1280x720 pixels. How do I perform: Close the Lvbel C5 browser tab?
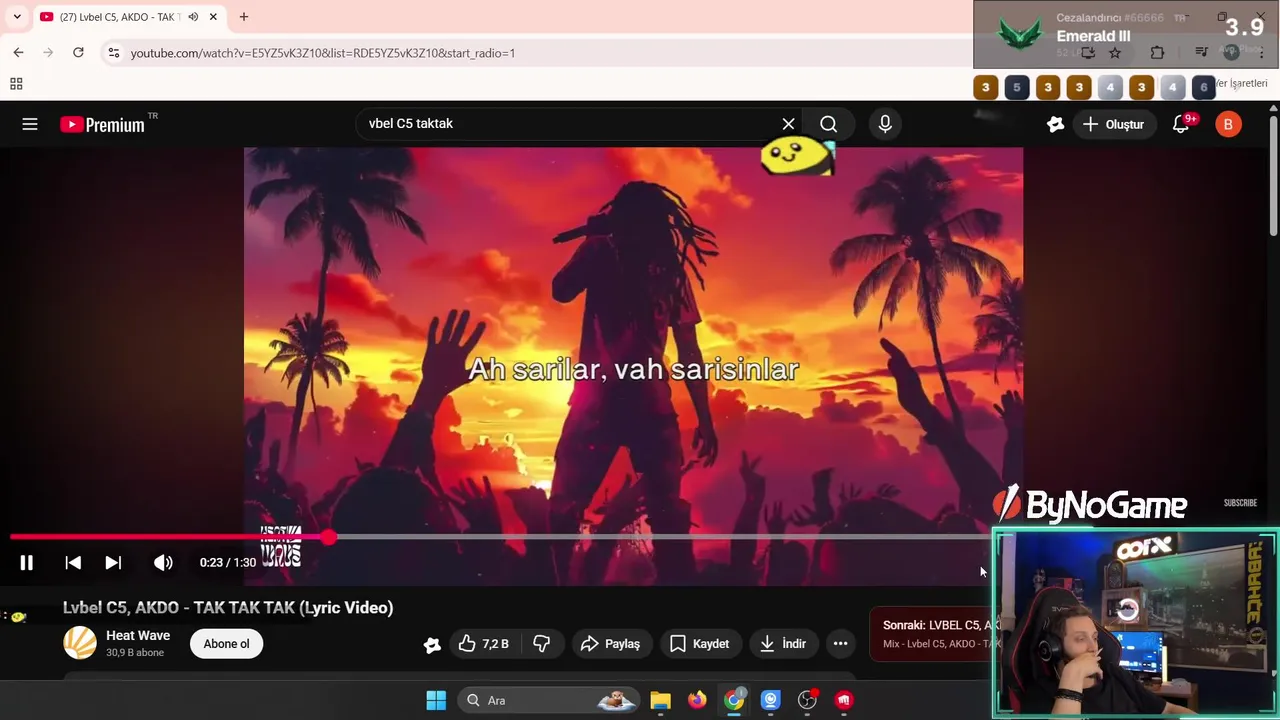pos(213,17)
